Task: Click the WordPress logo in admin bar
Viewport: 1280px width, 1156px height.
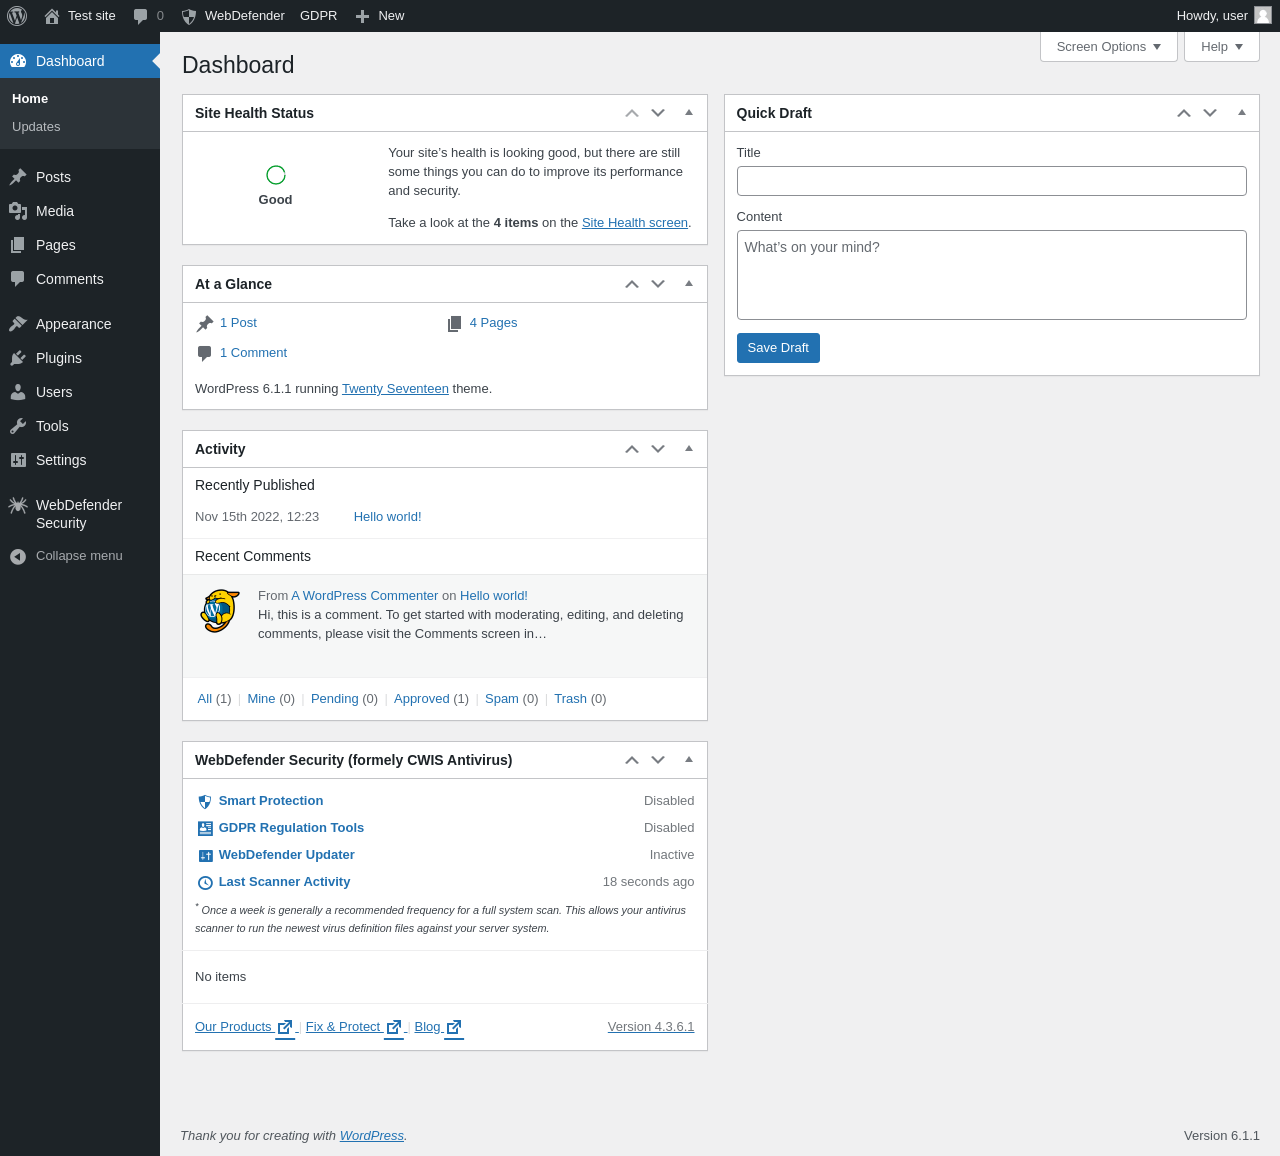Action: coord(17,16)
